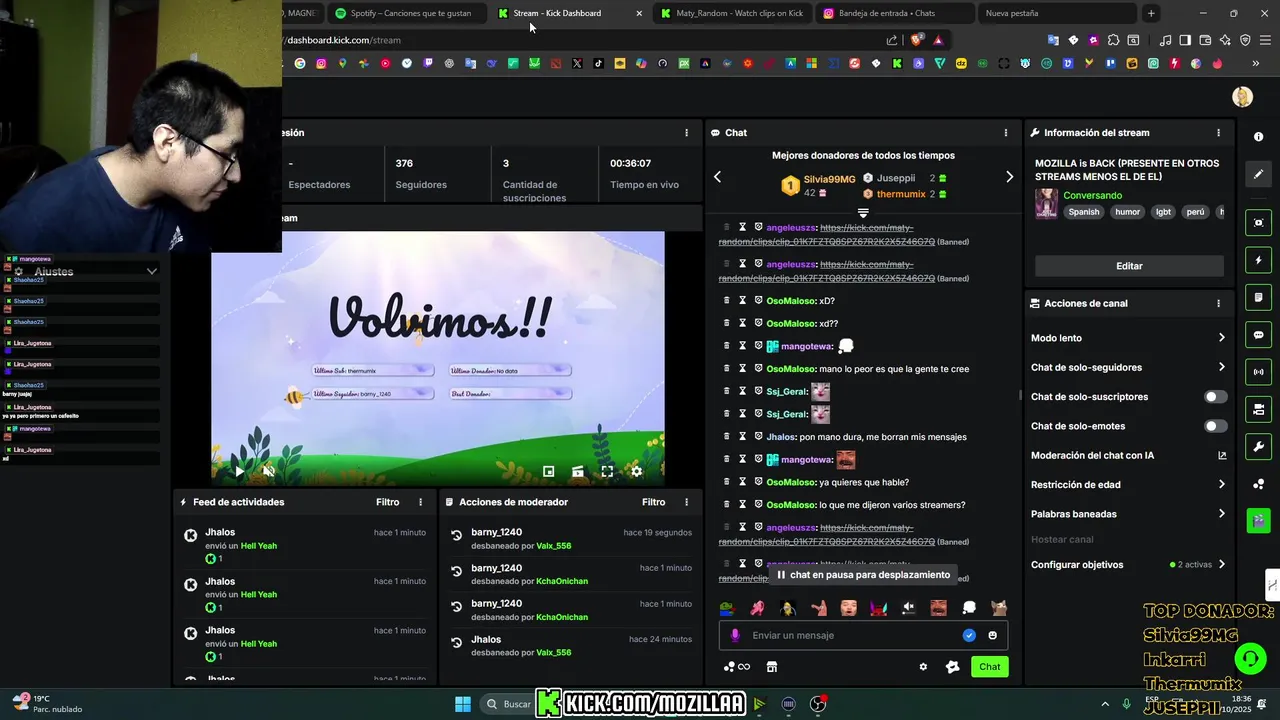Screen dimensions: 1280x720
Task: Toggle the stream preview panel icon in sidebar
Action: coord(1258,223)
